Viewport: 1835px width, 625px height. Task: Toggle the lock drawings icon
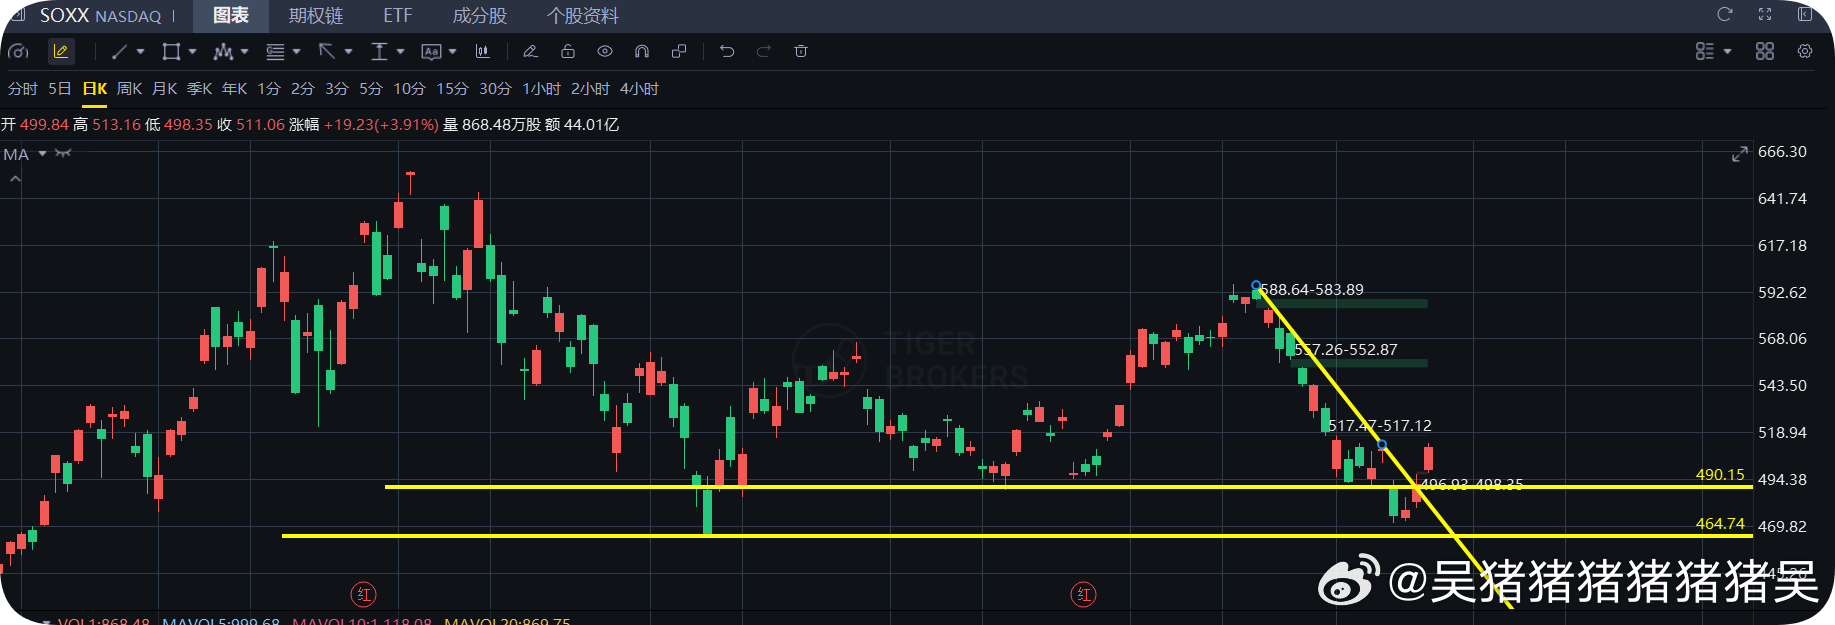pyautogui.click(x=568, y=51)
